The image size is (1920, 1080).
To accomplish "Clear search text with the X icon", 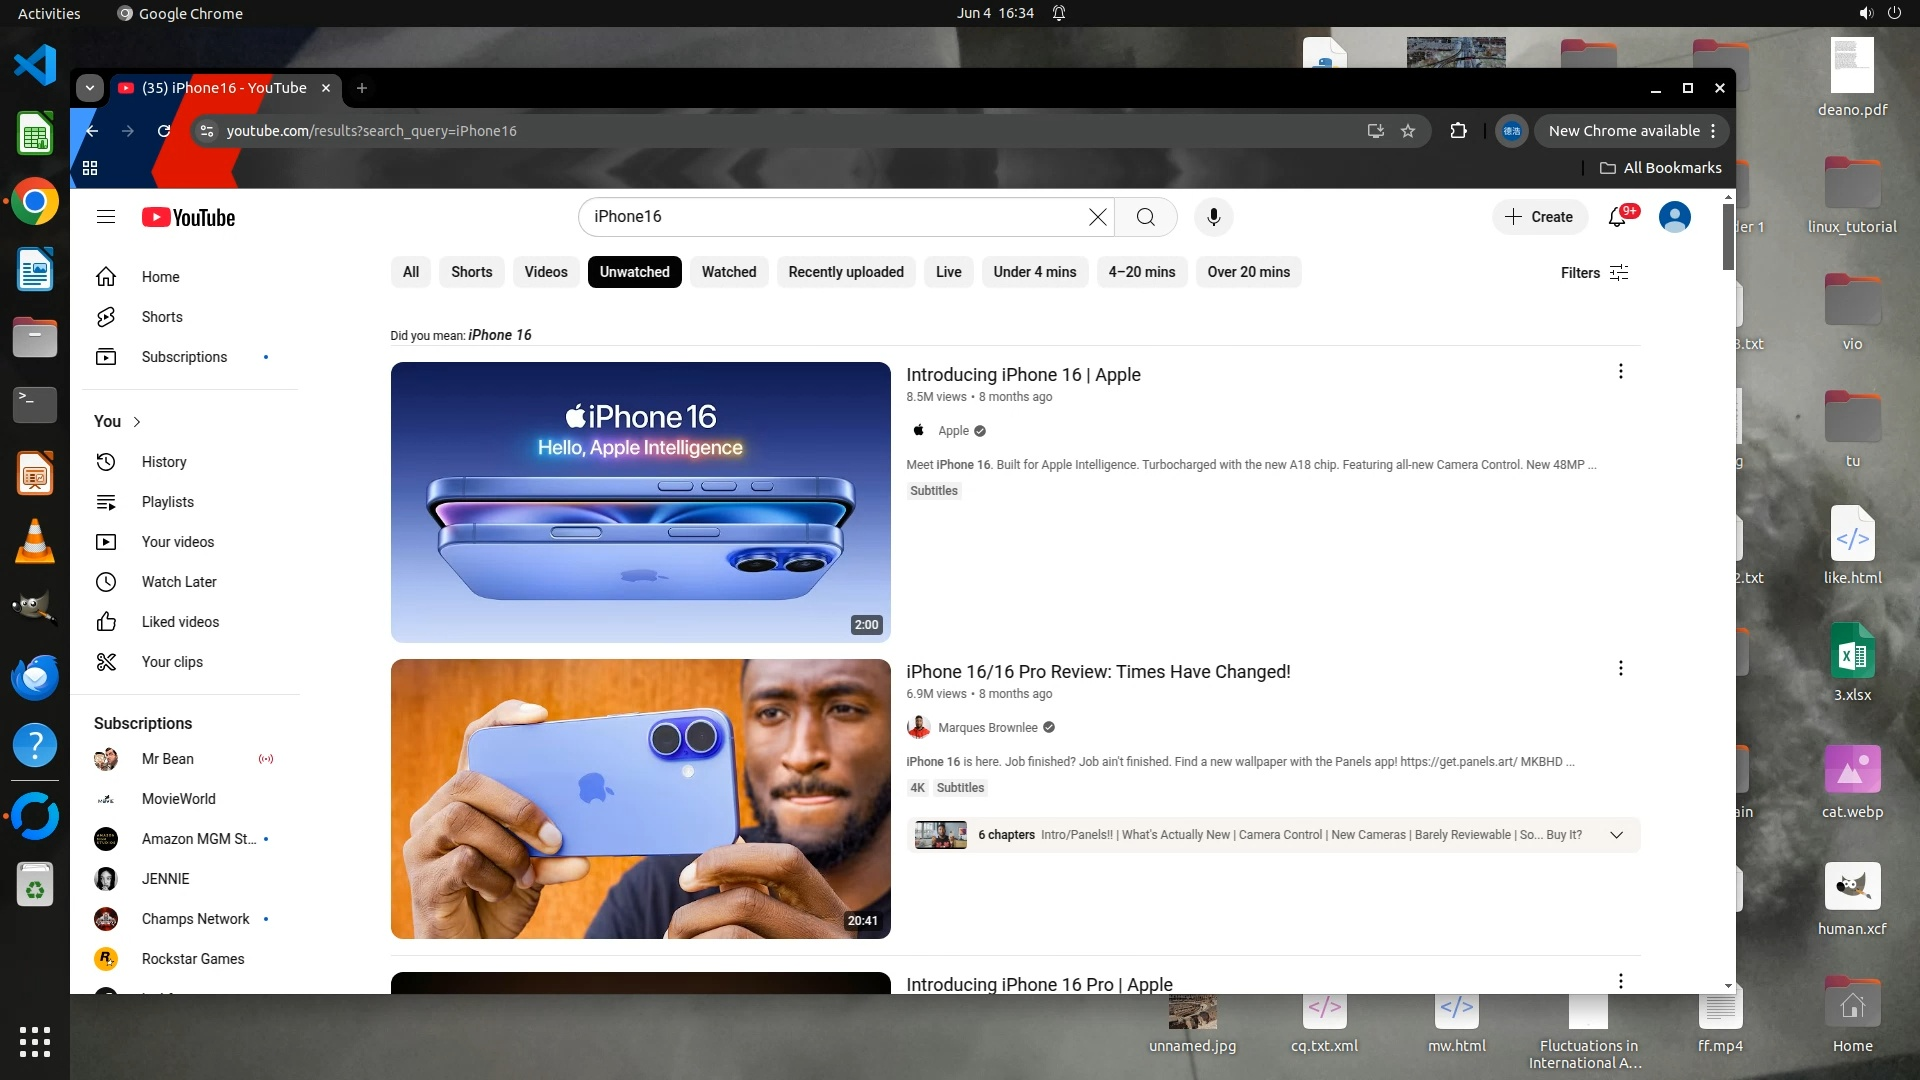I will click(x=1097, y=217).
